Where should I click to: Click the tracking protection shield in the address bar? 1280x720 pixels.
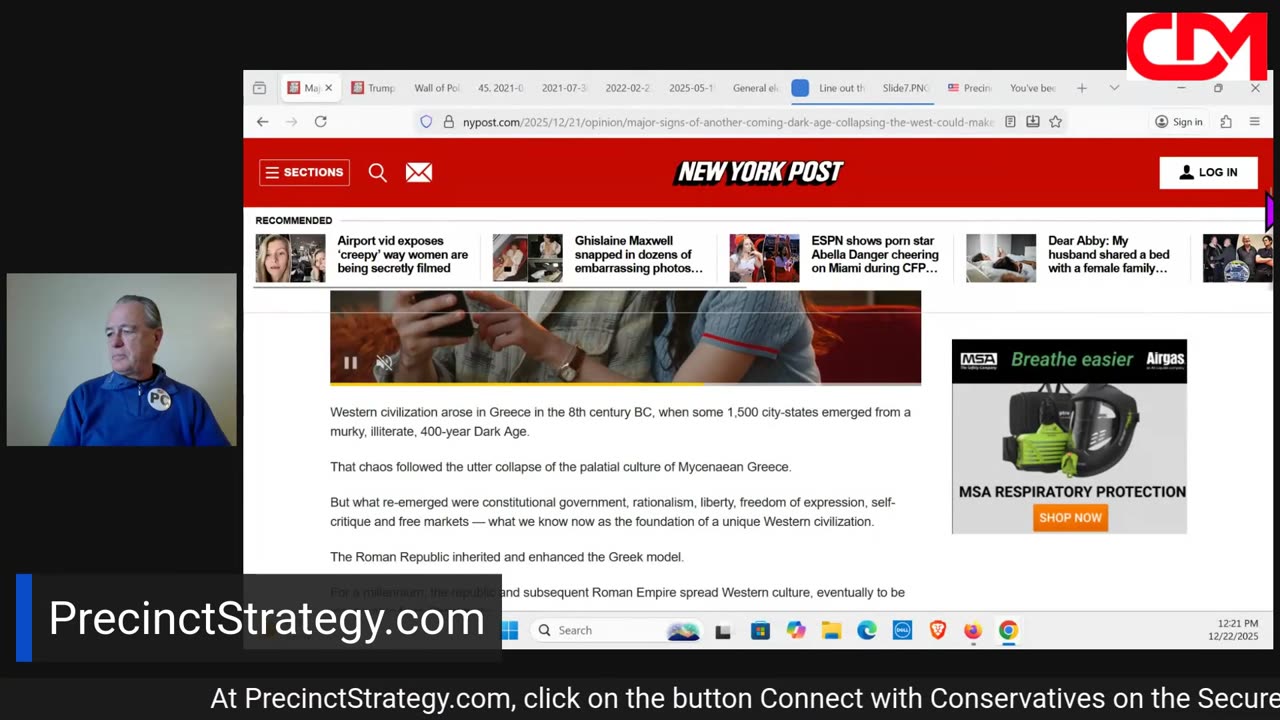click(x=426, y=122)
